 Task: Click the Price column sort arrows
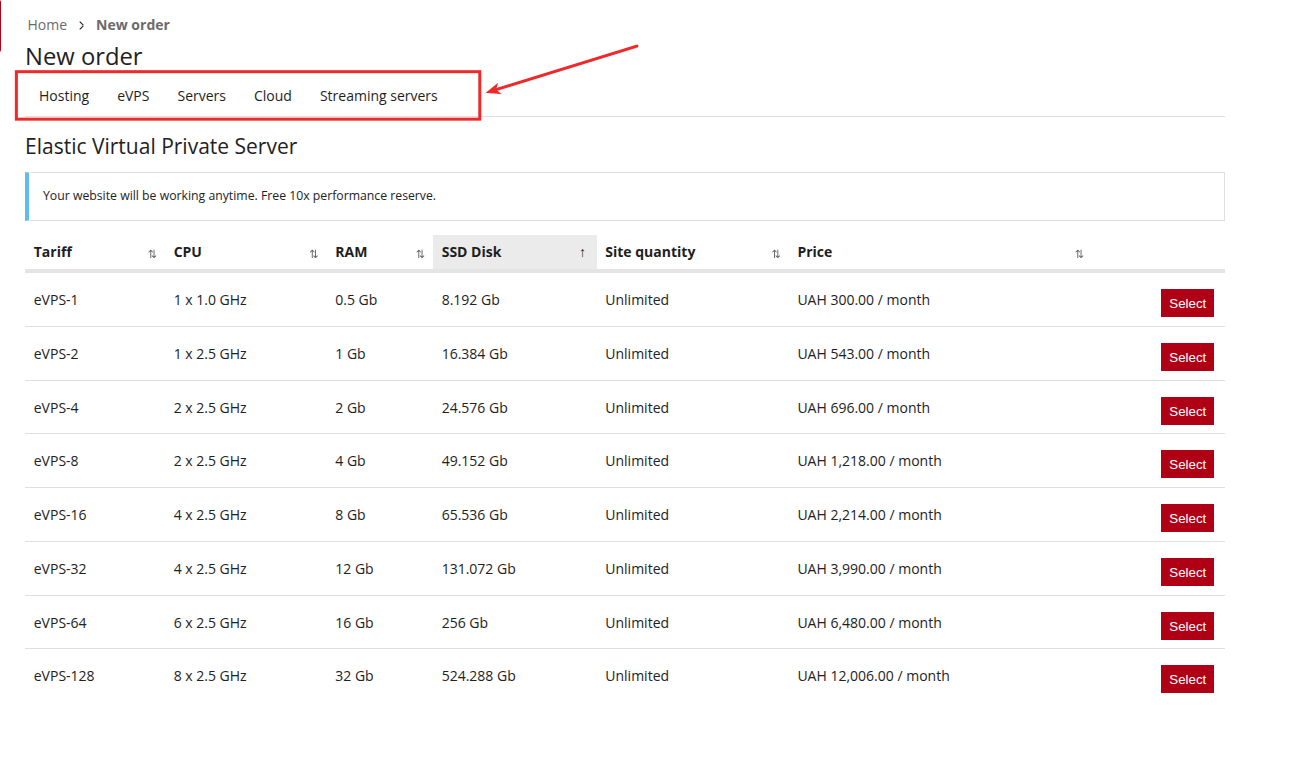click(x=1079, y=254)
